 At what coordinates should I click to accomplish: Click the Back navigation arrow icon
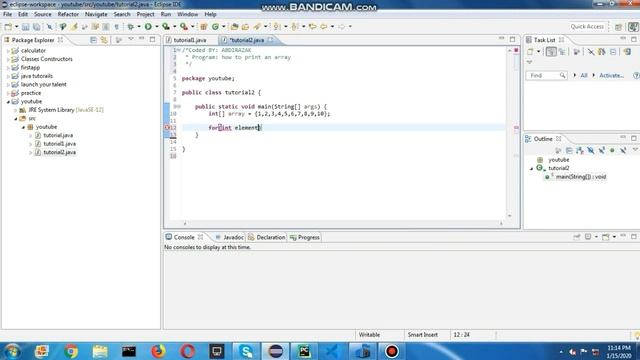[324, 27]
